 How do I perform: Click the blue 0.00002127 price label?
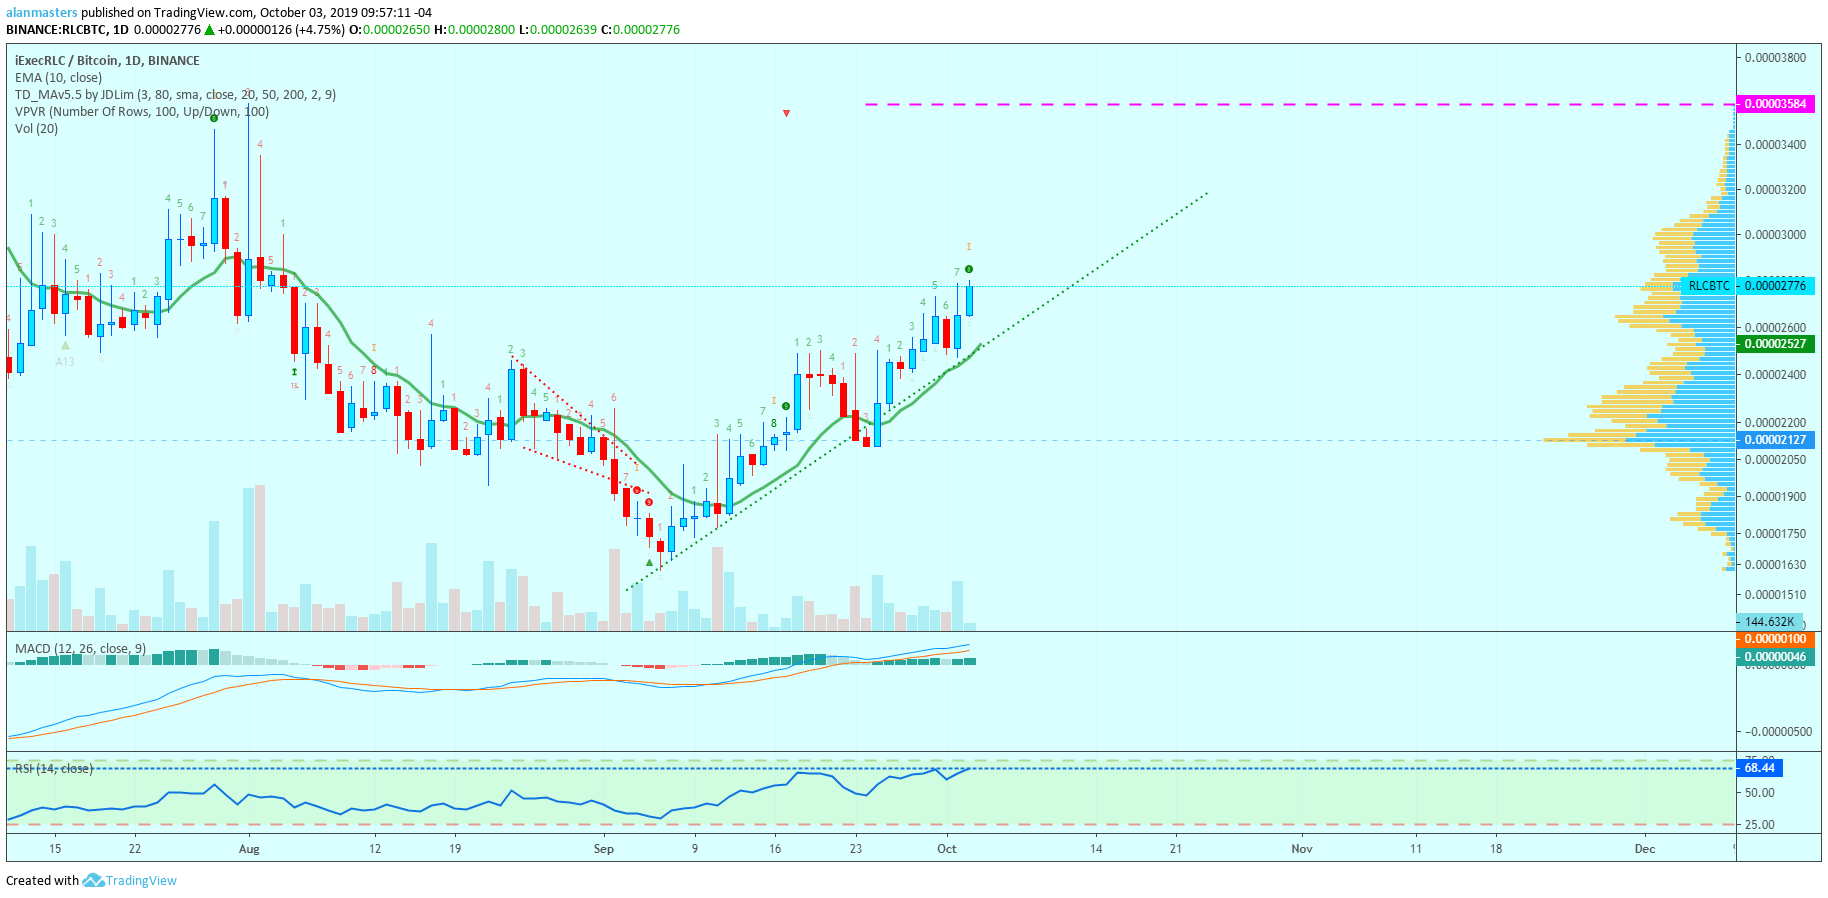click(x=1775, y=440)
